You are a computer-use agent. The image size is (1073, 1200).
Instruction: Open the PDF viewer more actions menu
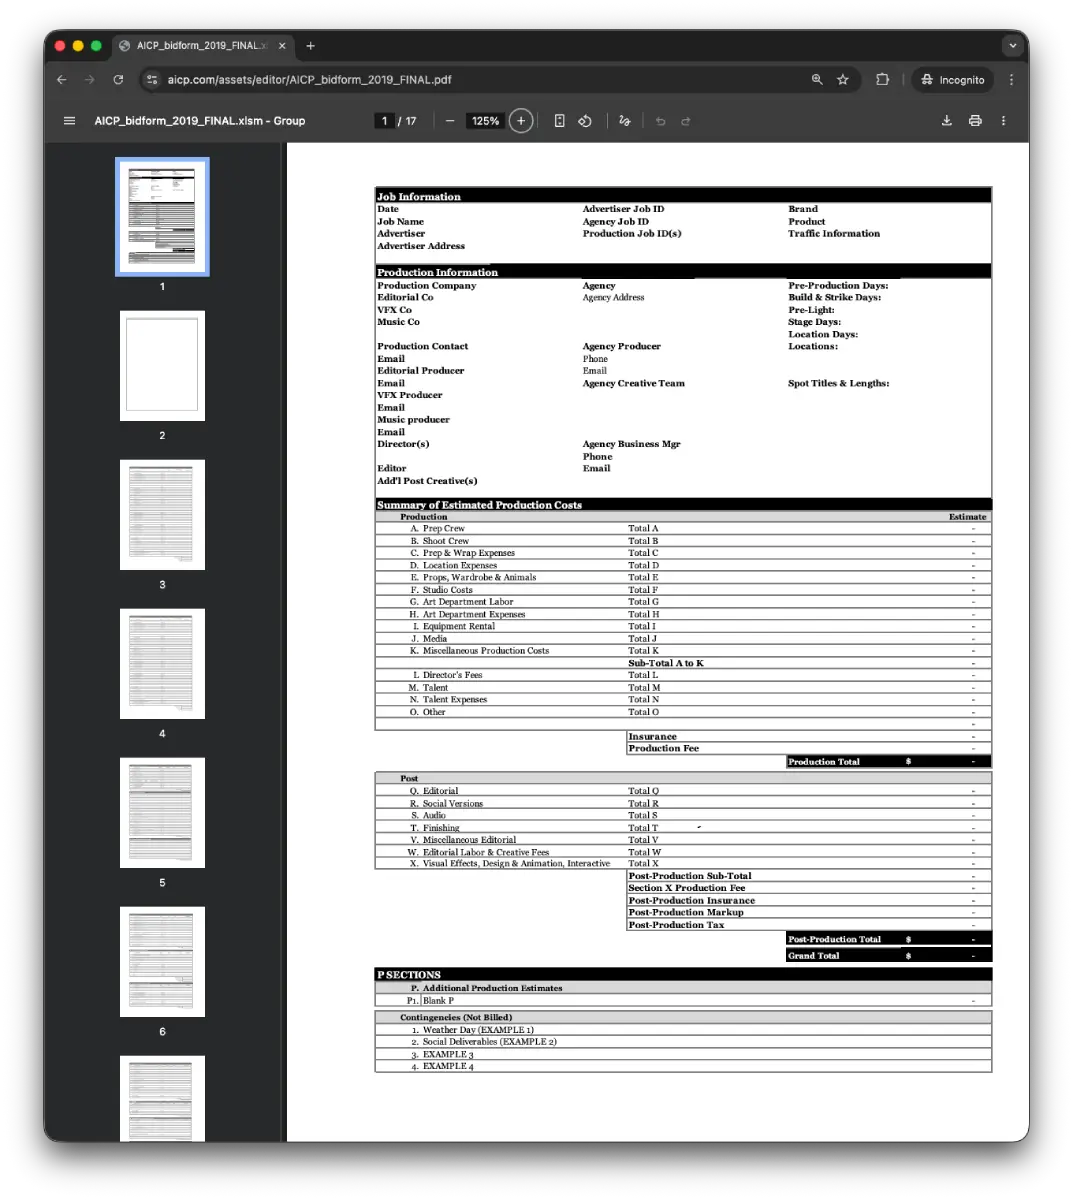tap(1003, 121)
